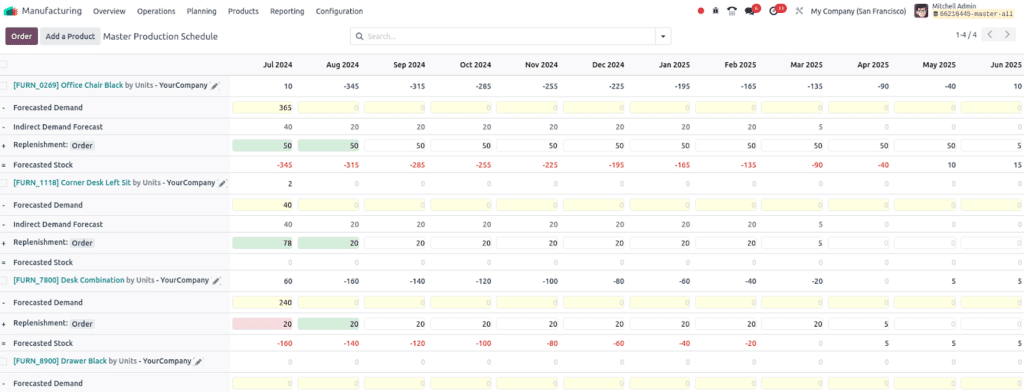Expand the search options dropdown arrow
The height and width of the screenshot is (392, 1024).
click(664, 37)
